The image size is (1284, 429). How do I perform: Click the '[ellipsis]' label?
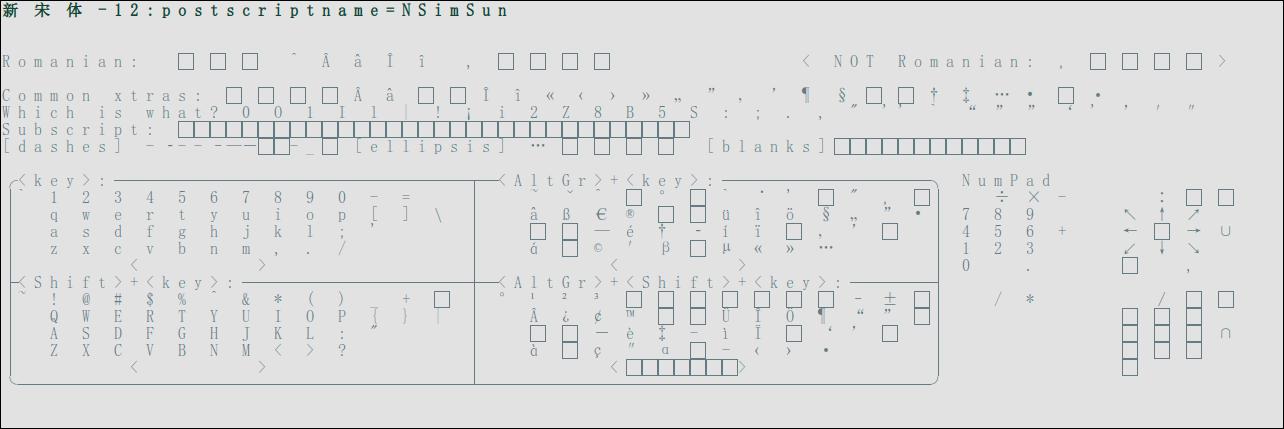[430, 147]
